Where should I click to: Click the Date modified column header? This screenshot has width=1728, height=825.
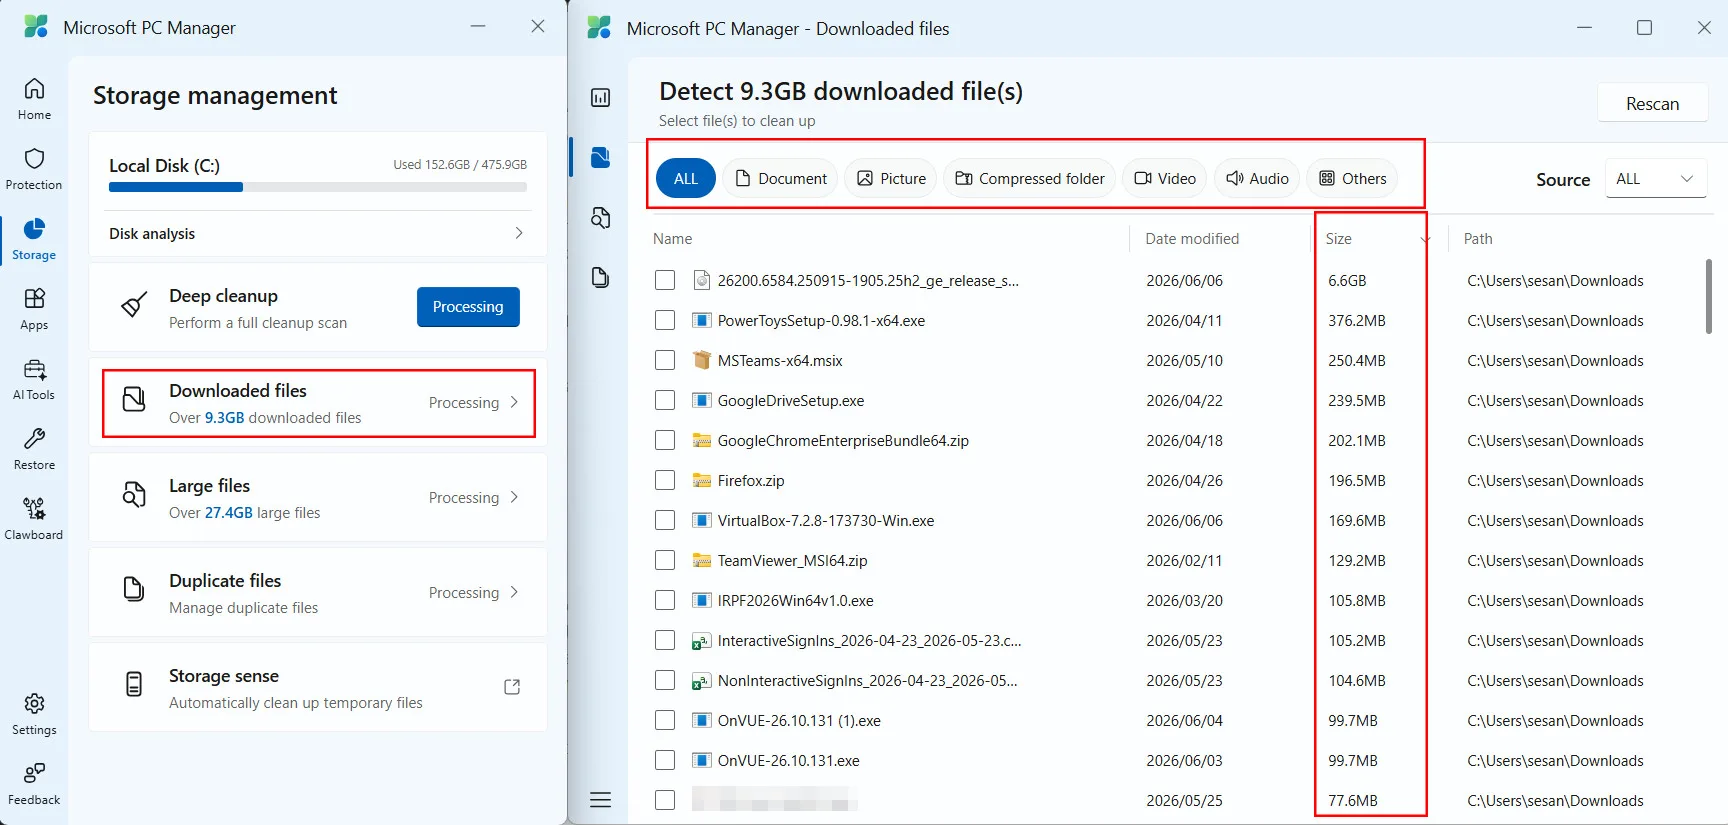click(1192, 239)
